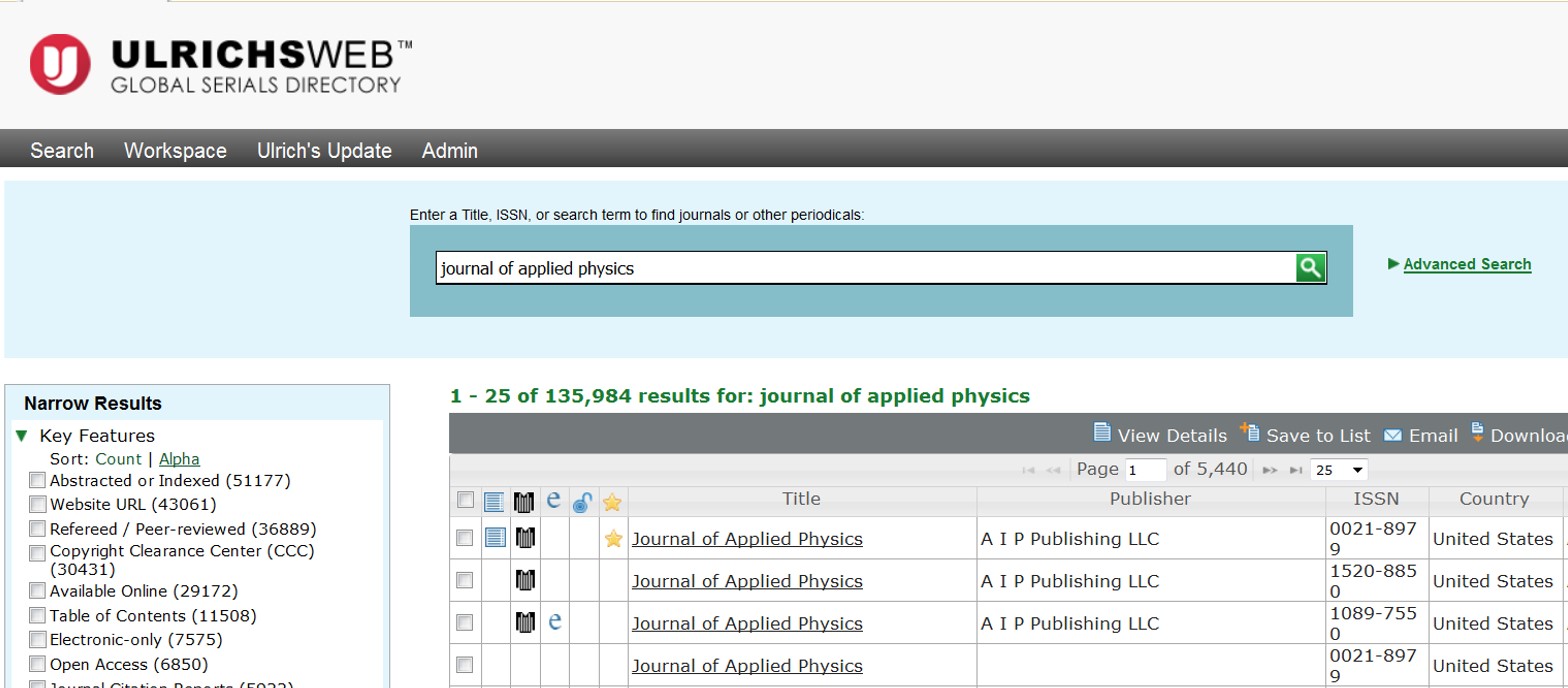Open the Admin menu

[450, 151]
